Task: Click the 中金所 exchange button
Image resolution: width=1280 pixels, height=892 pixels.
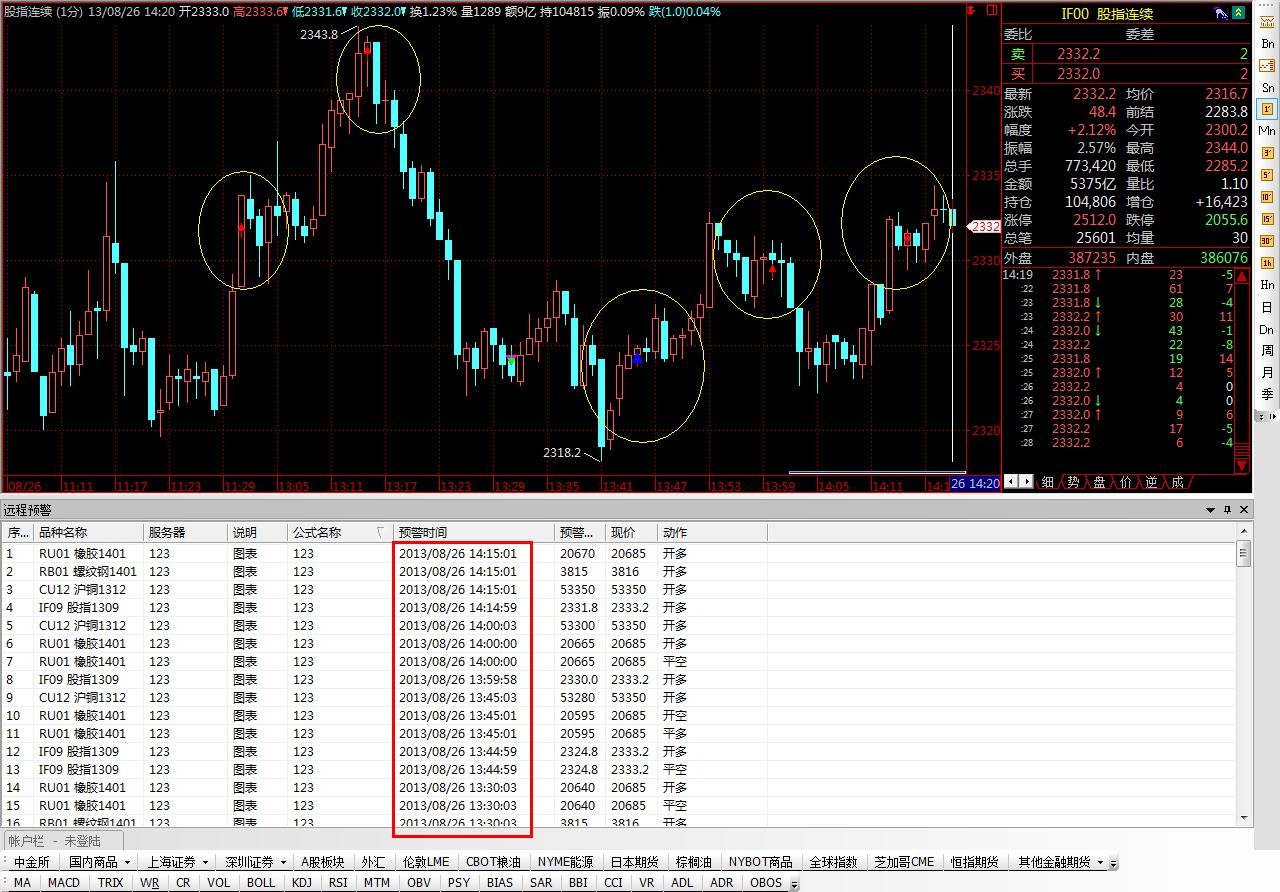Action: (x=31, y=862)
